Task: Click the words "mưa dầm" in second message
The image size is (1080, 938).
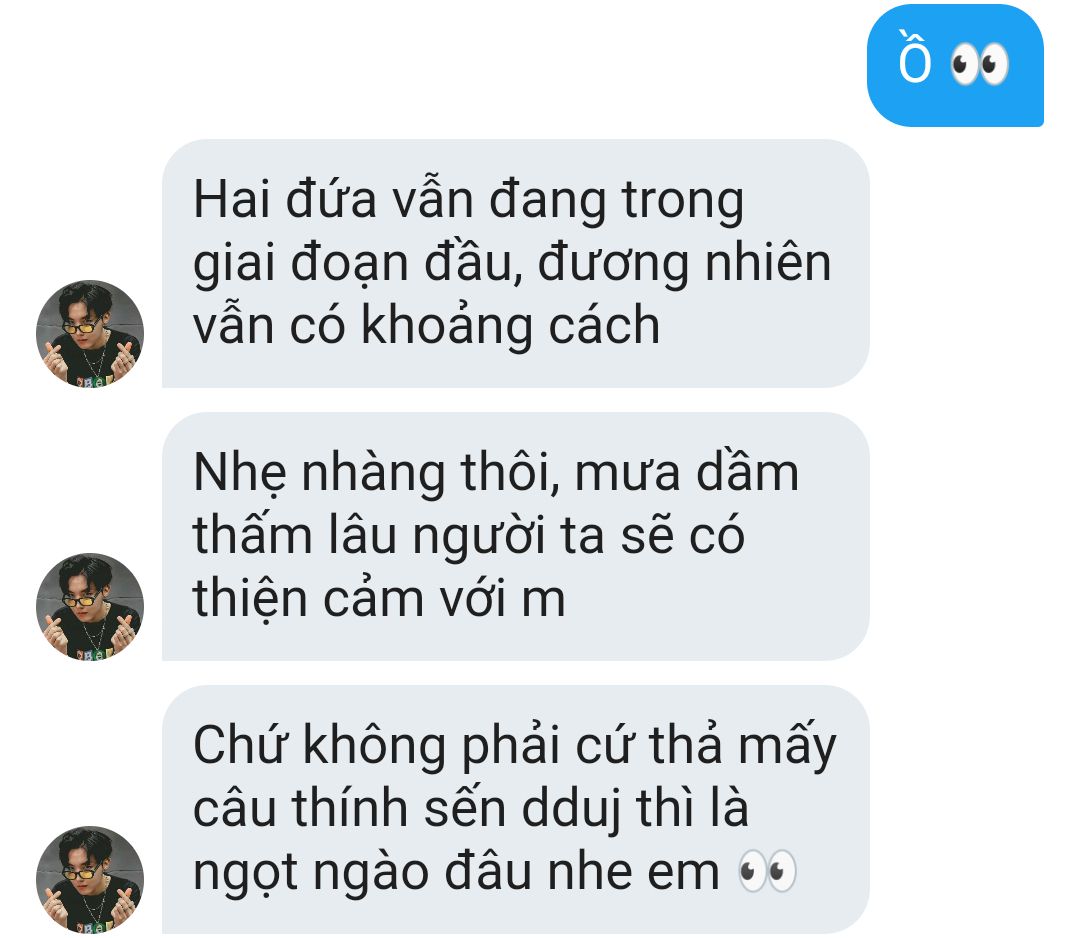Action: tap(686, 472)
